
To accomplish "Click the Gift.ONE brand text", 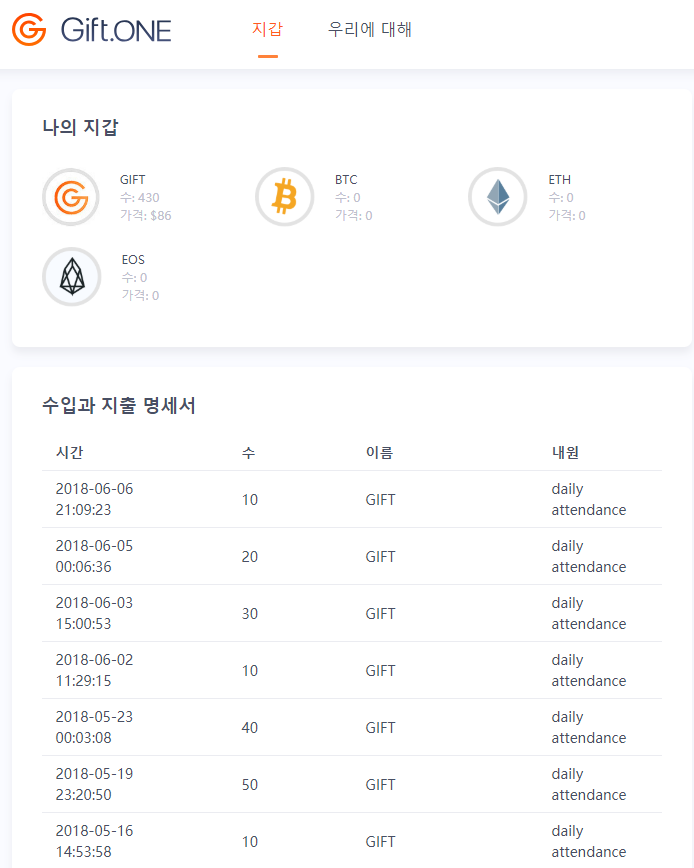I will point(116,30).
